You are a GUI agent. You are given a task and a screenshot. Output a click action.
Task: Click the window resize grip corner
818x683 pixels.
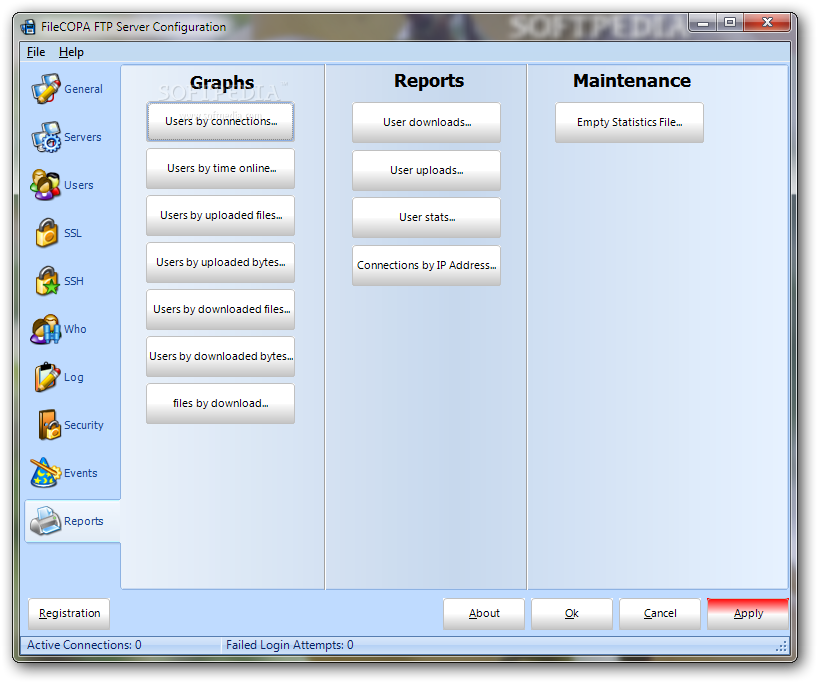click(x=781, y=647)
